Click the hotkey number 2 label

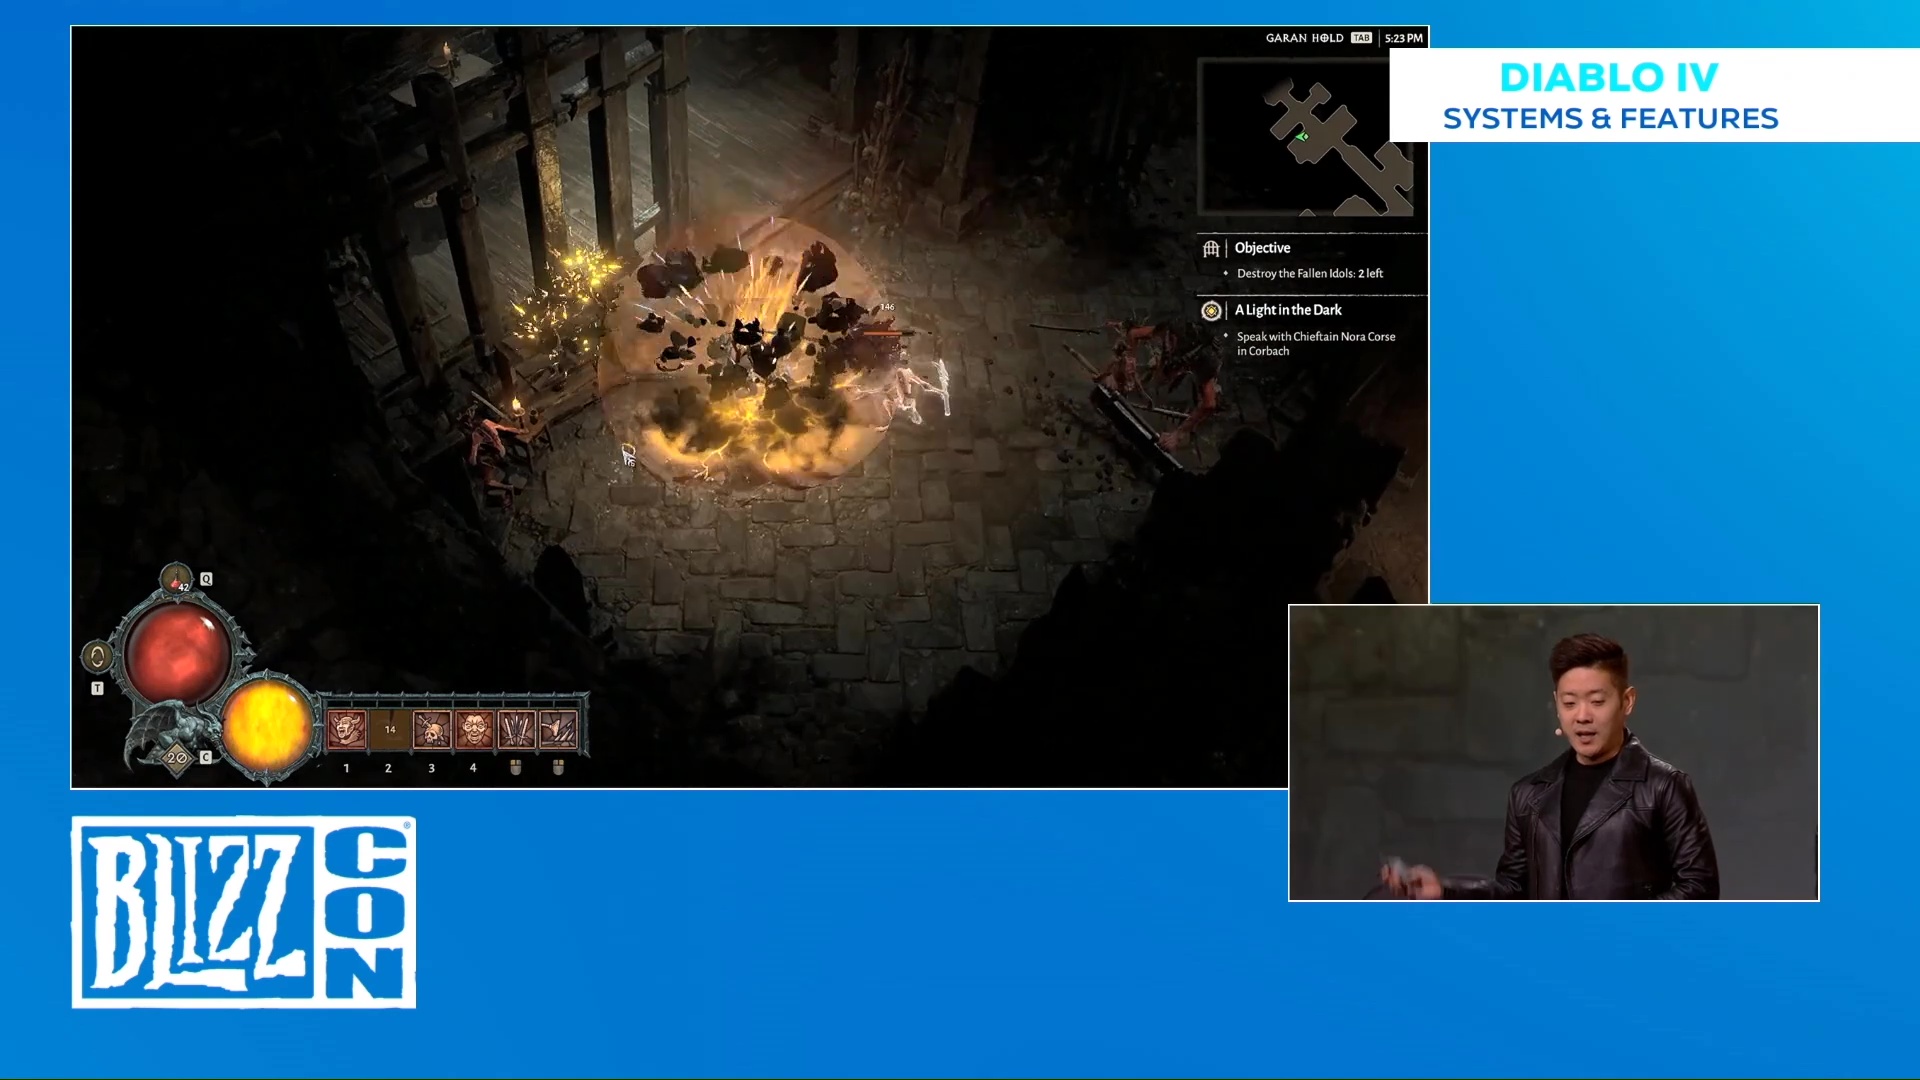pyautogui.click(x=388, y=768)
